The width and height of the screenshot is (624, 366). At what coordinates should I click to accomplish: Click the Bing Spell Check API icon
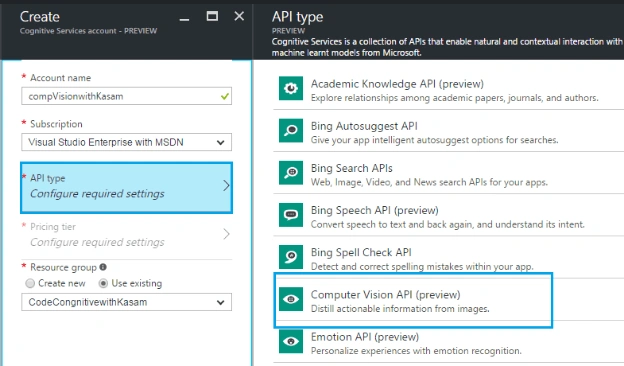coord(291,257)
